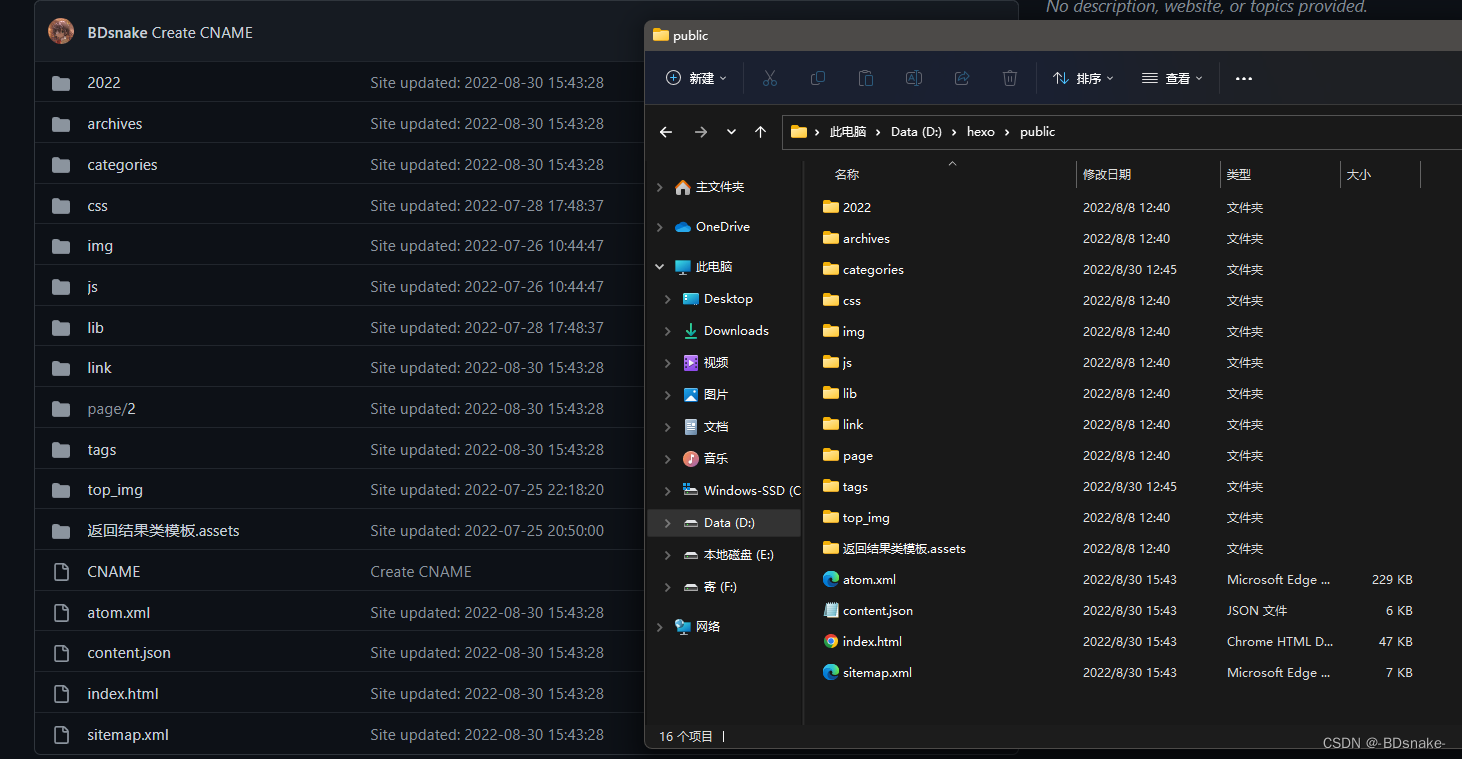Click the hexo breadcrumb in the address bar

pos(980,131)
